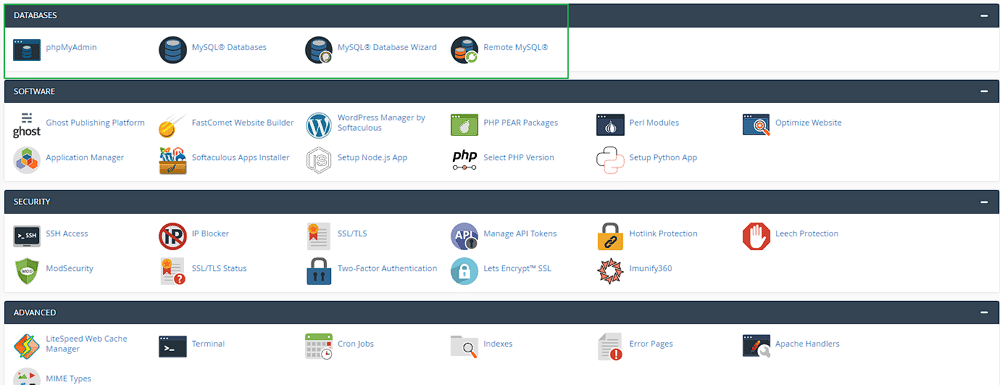Open the LiteSpeed Web Cache Manager icon
This screenshot has width=1000, height=385.
point(26,346)
